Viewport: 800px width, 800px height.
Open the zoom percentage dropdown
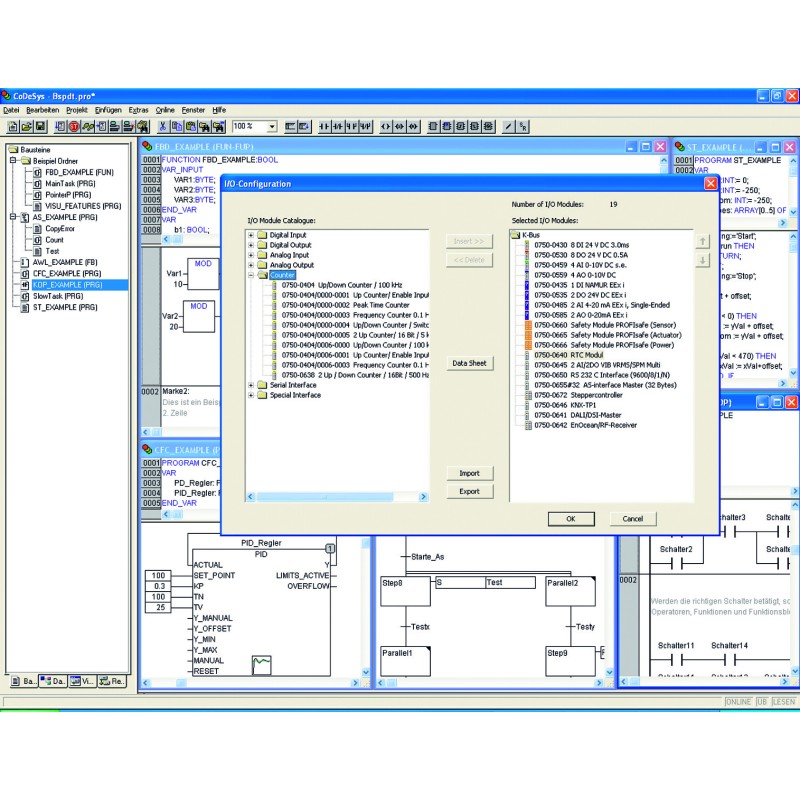(x=271, y=126)
